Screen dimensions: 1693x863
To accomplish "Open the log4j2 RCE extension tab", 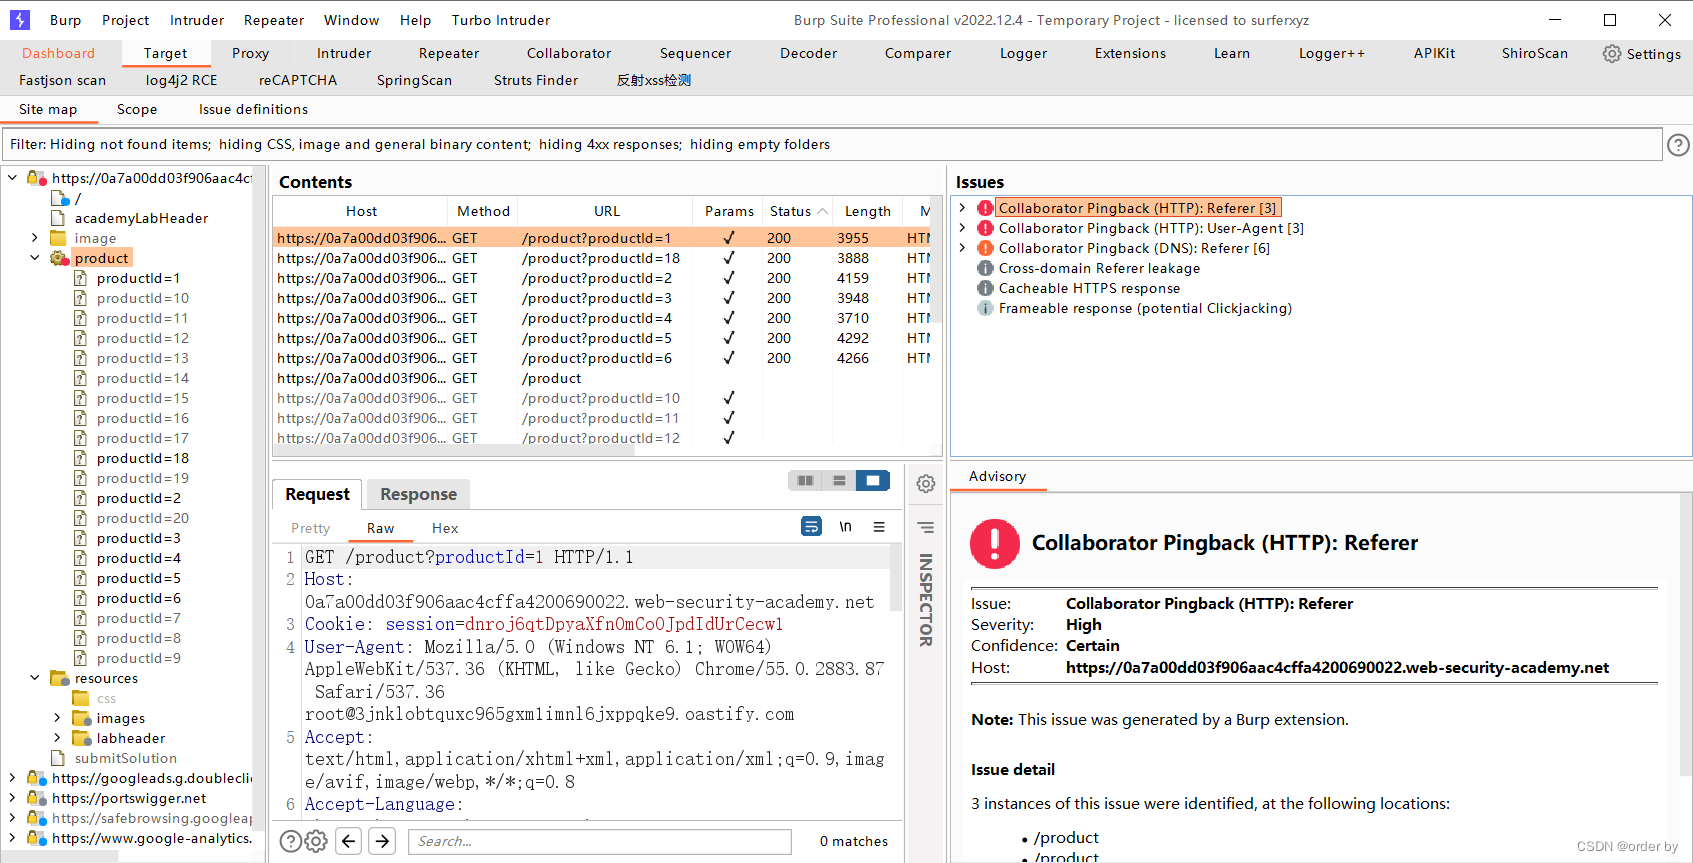I will click(181, 81).
